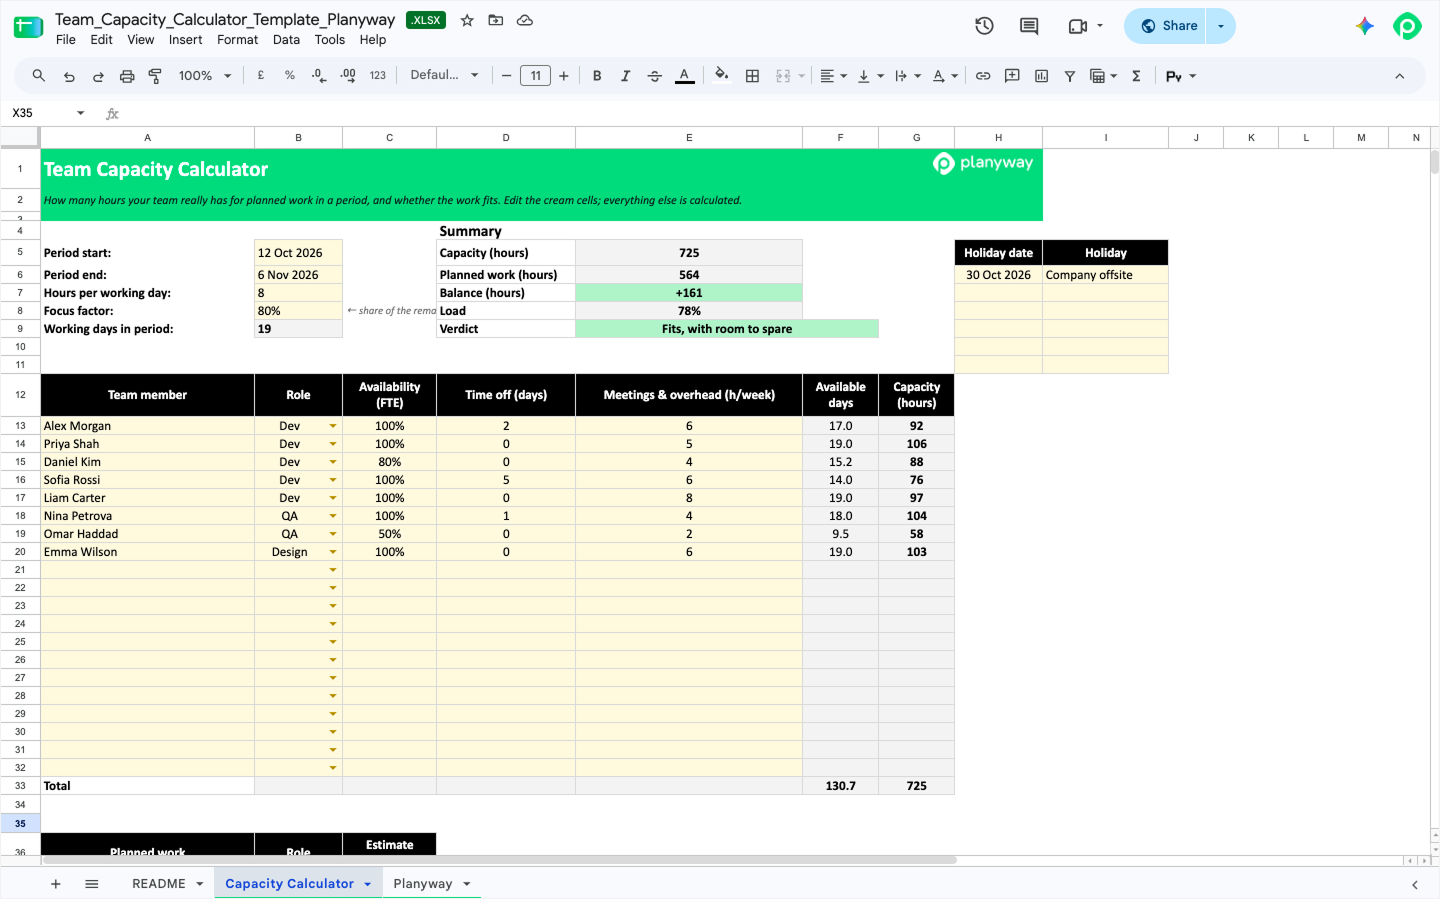Format as currency with pound icon
The width and height of the screenshot is (1440, 899).
[261, 76]
